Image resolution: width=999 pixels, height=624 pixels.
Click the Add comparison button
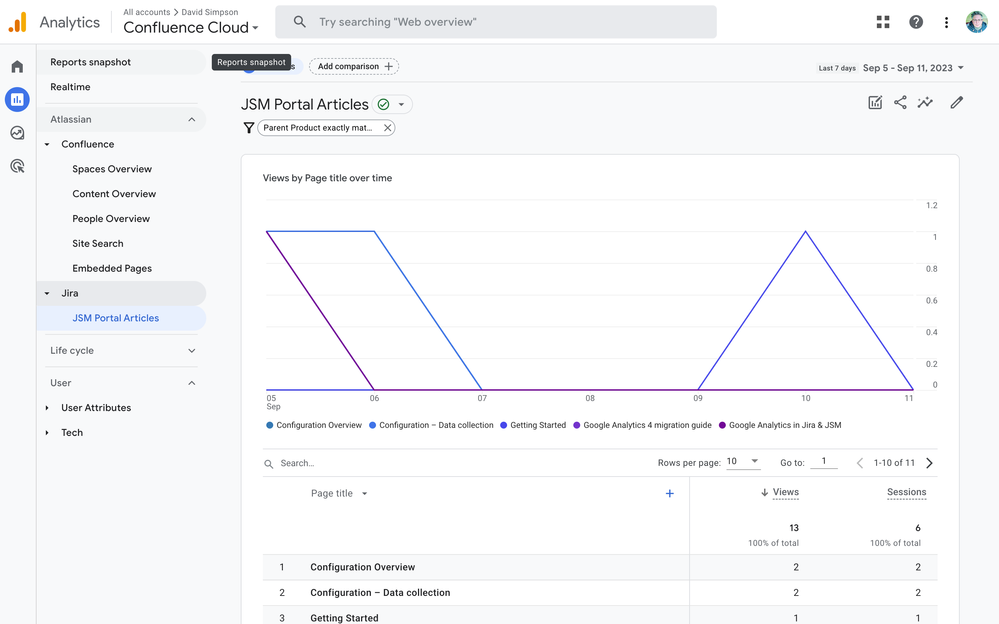[x=354, y=66]
